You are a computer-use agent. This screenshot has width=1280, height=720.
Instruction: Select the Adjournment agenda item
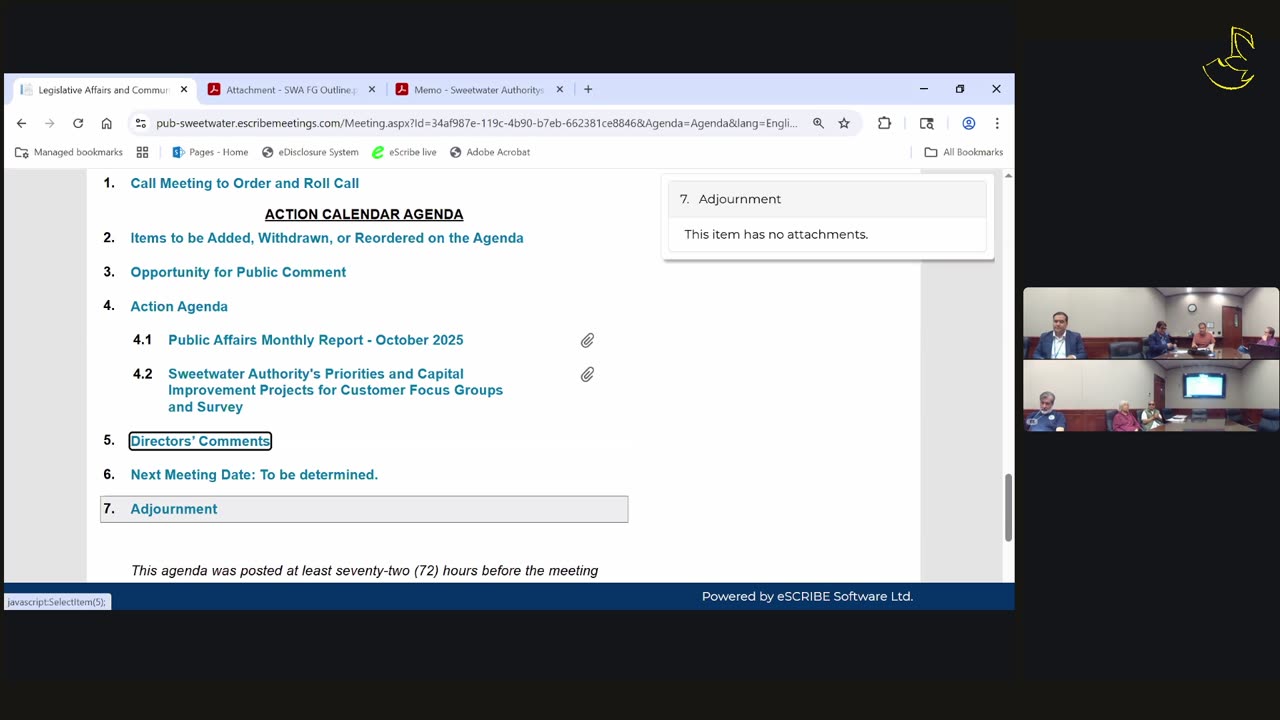point(364,509)
